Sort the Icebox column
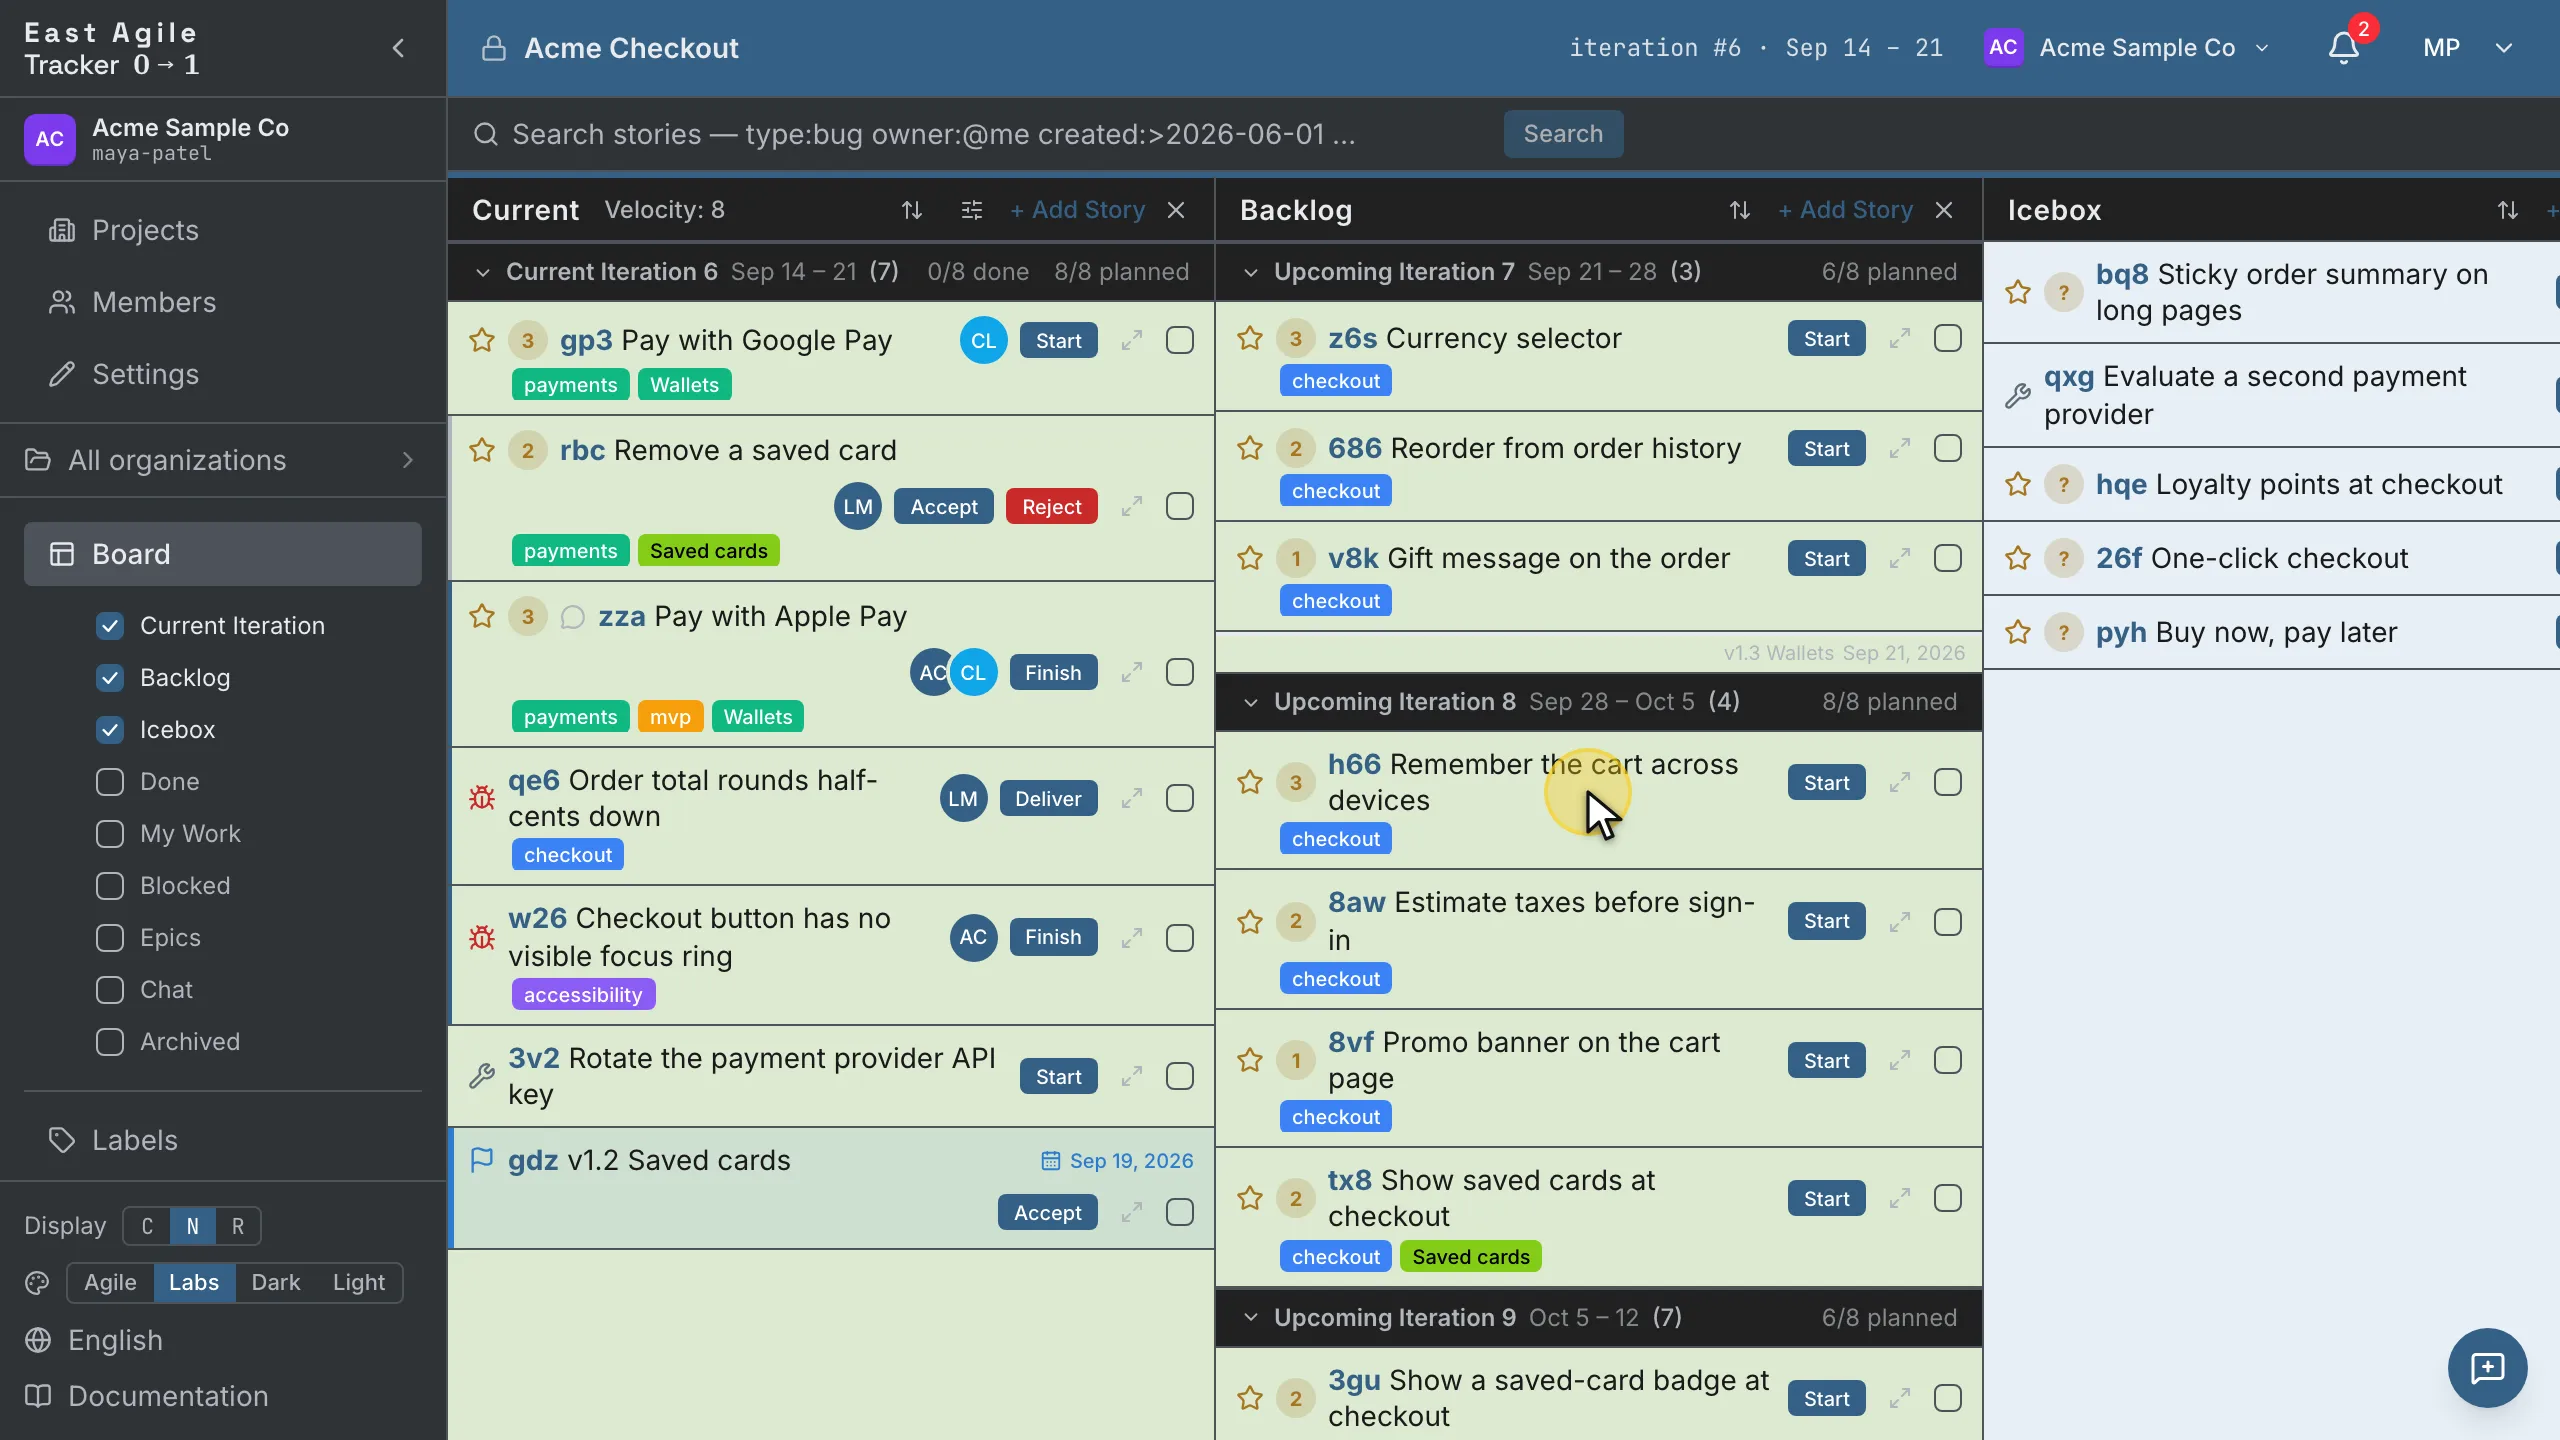The height and width of the screenshot is (1440, 2560). click(x=2507, y=210)
